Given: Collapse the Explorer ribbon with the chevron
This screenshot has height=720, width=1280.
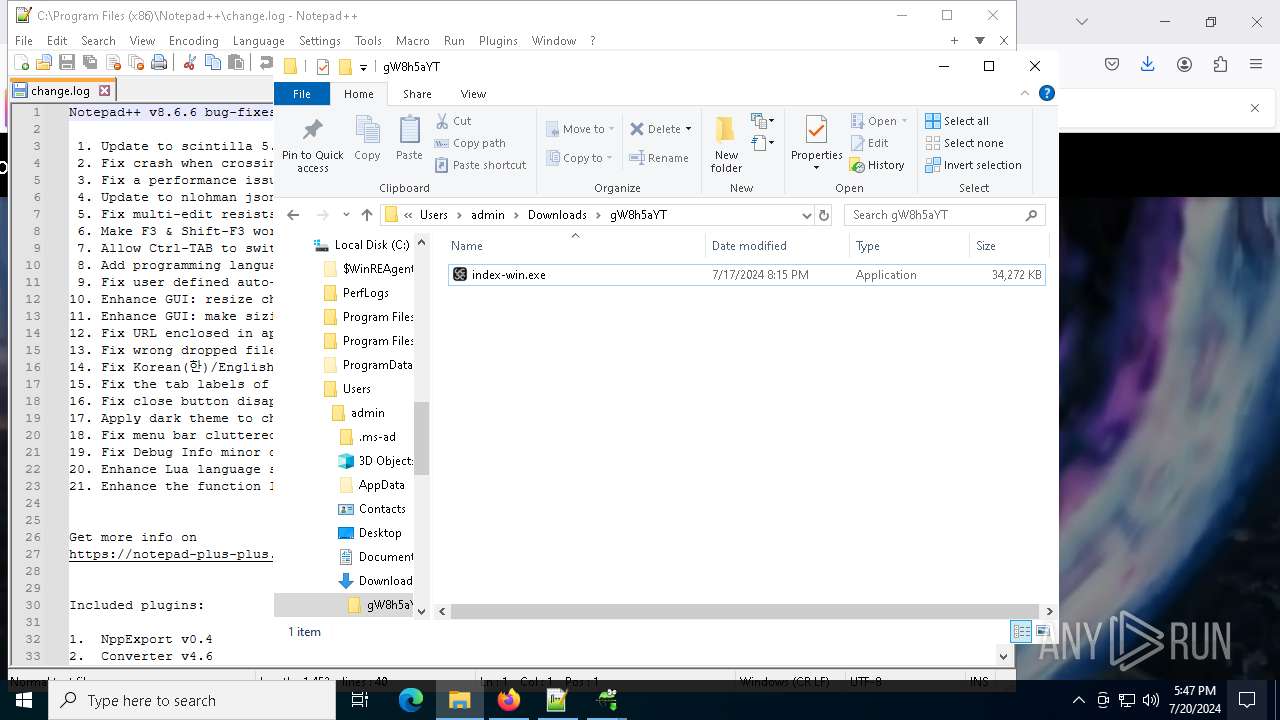Looking at the screenshot, I should [1024, 93].
